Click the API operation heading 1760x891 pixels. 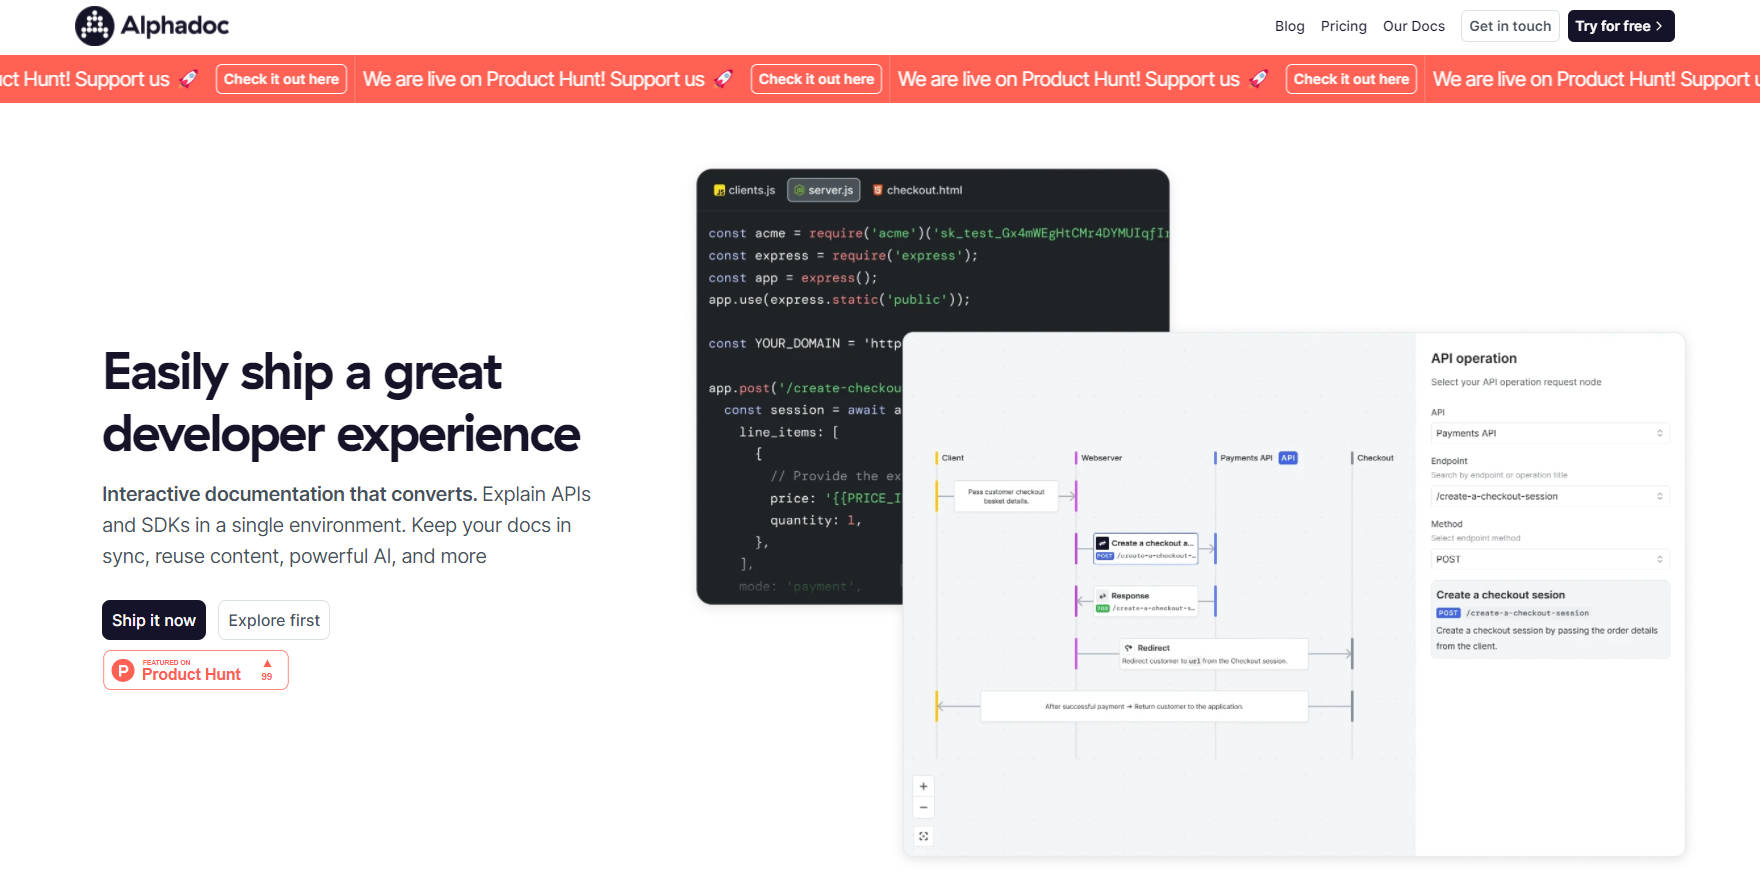coord(1473,358)
